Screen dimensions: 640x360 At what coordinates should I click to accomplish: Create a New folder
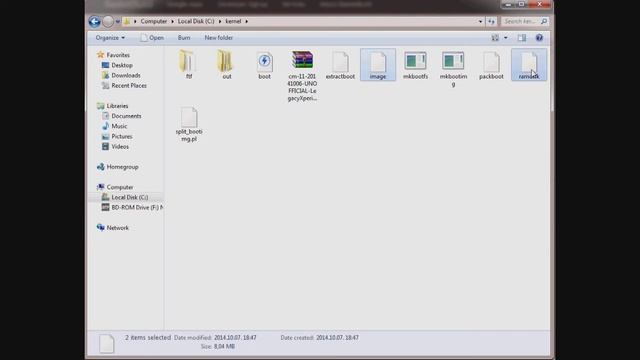click(218, 38)
